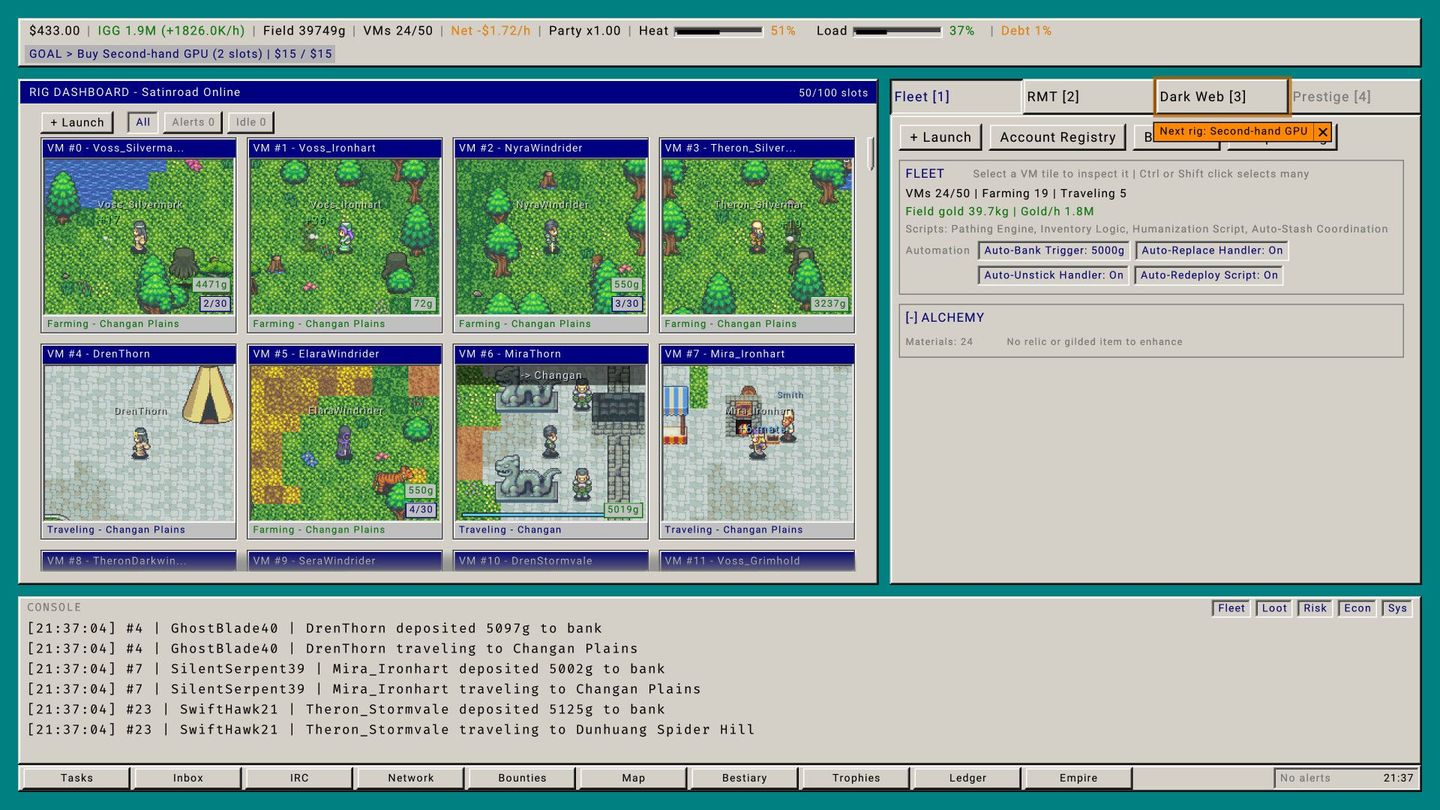Open the Map window
The width and height of the screenshot is (1440, 810).
point(634,778)
